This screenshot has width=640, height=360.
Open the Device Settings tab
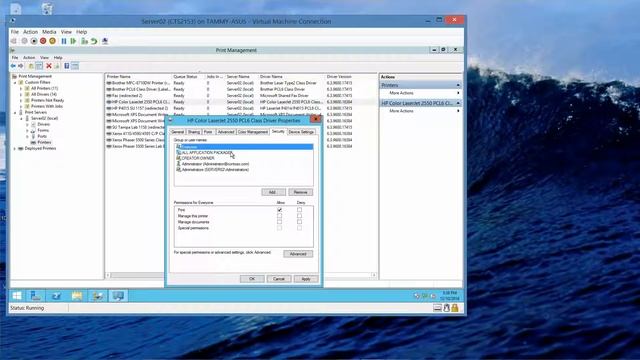(301, 132)
